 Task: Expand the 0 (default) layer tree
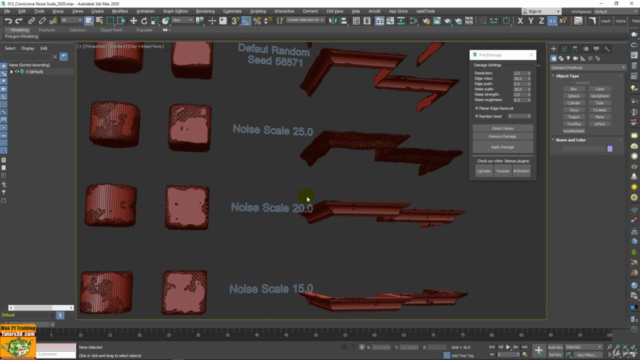point(11,72)
